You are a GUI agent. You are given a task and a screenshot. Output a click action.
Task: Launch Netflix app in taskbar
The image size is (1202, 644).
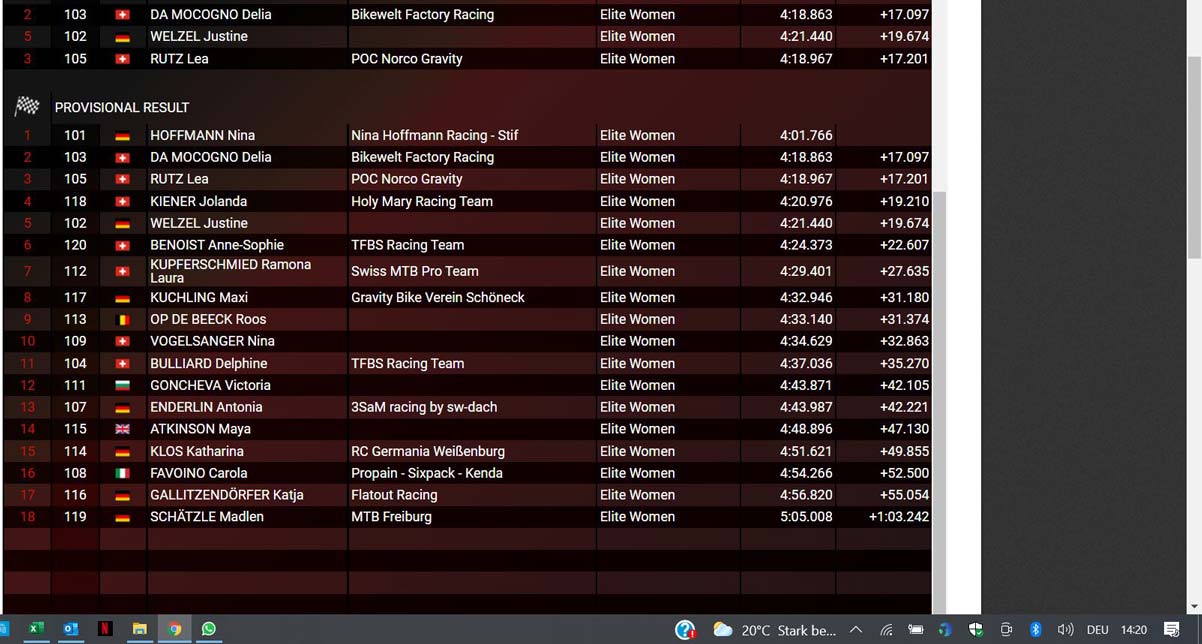(x=105, y=629)
